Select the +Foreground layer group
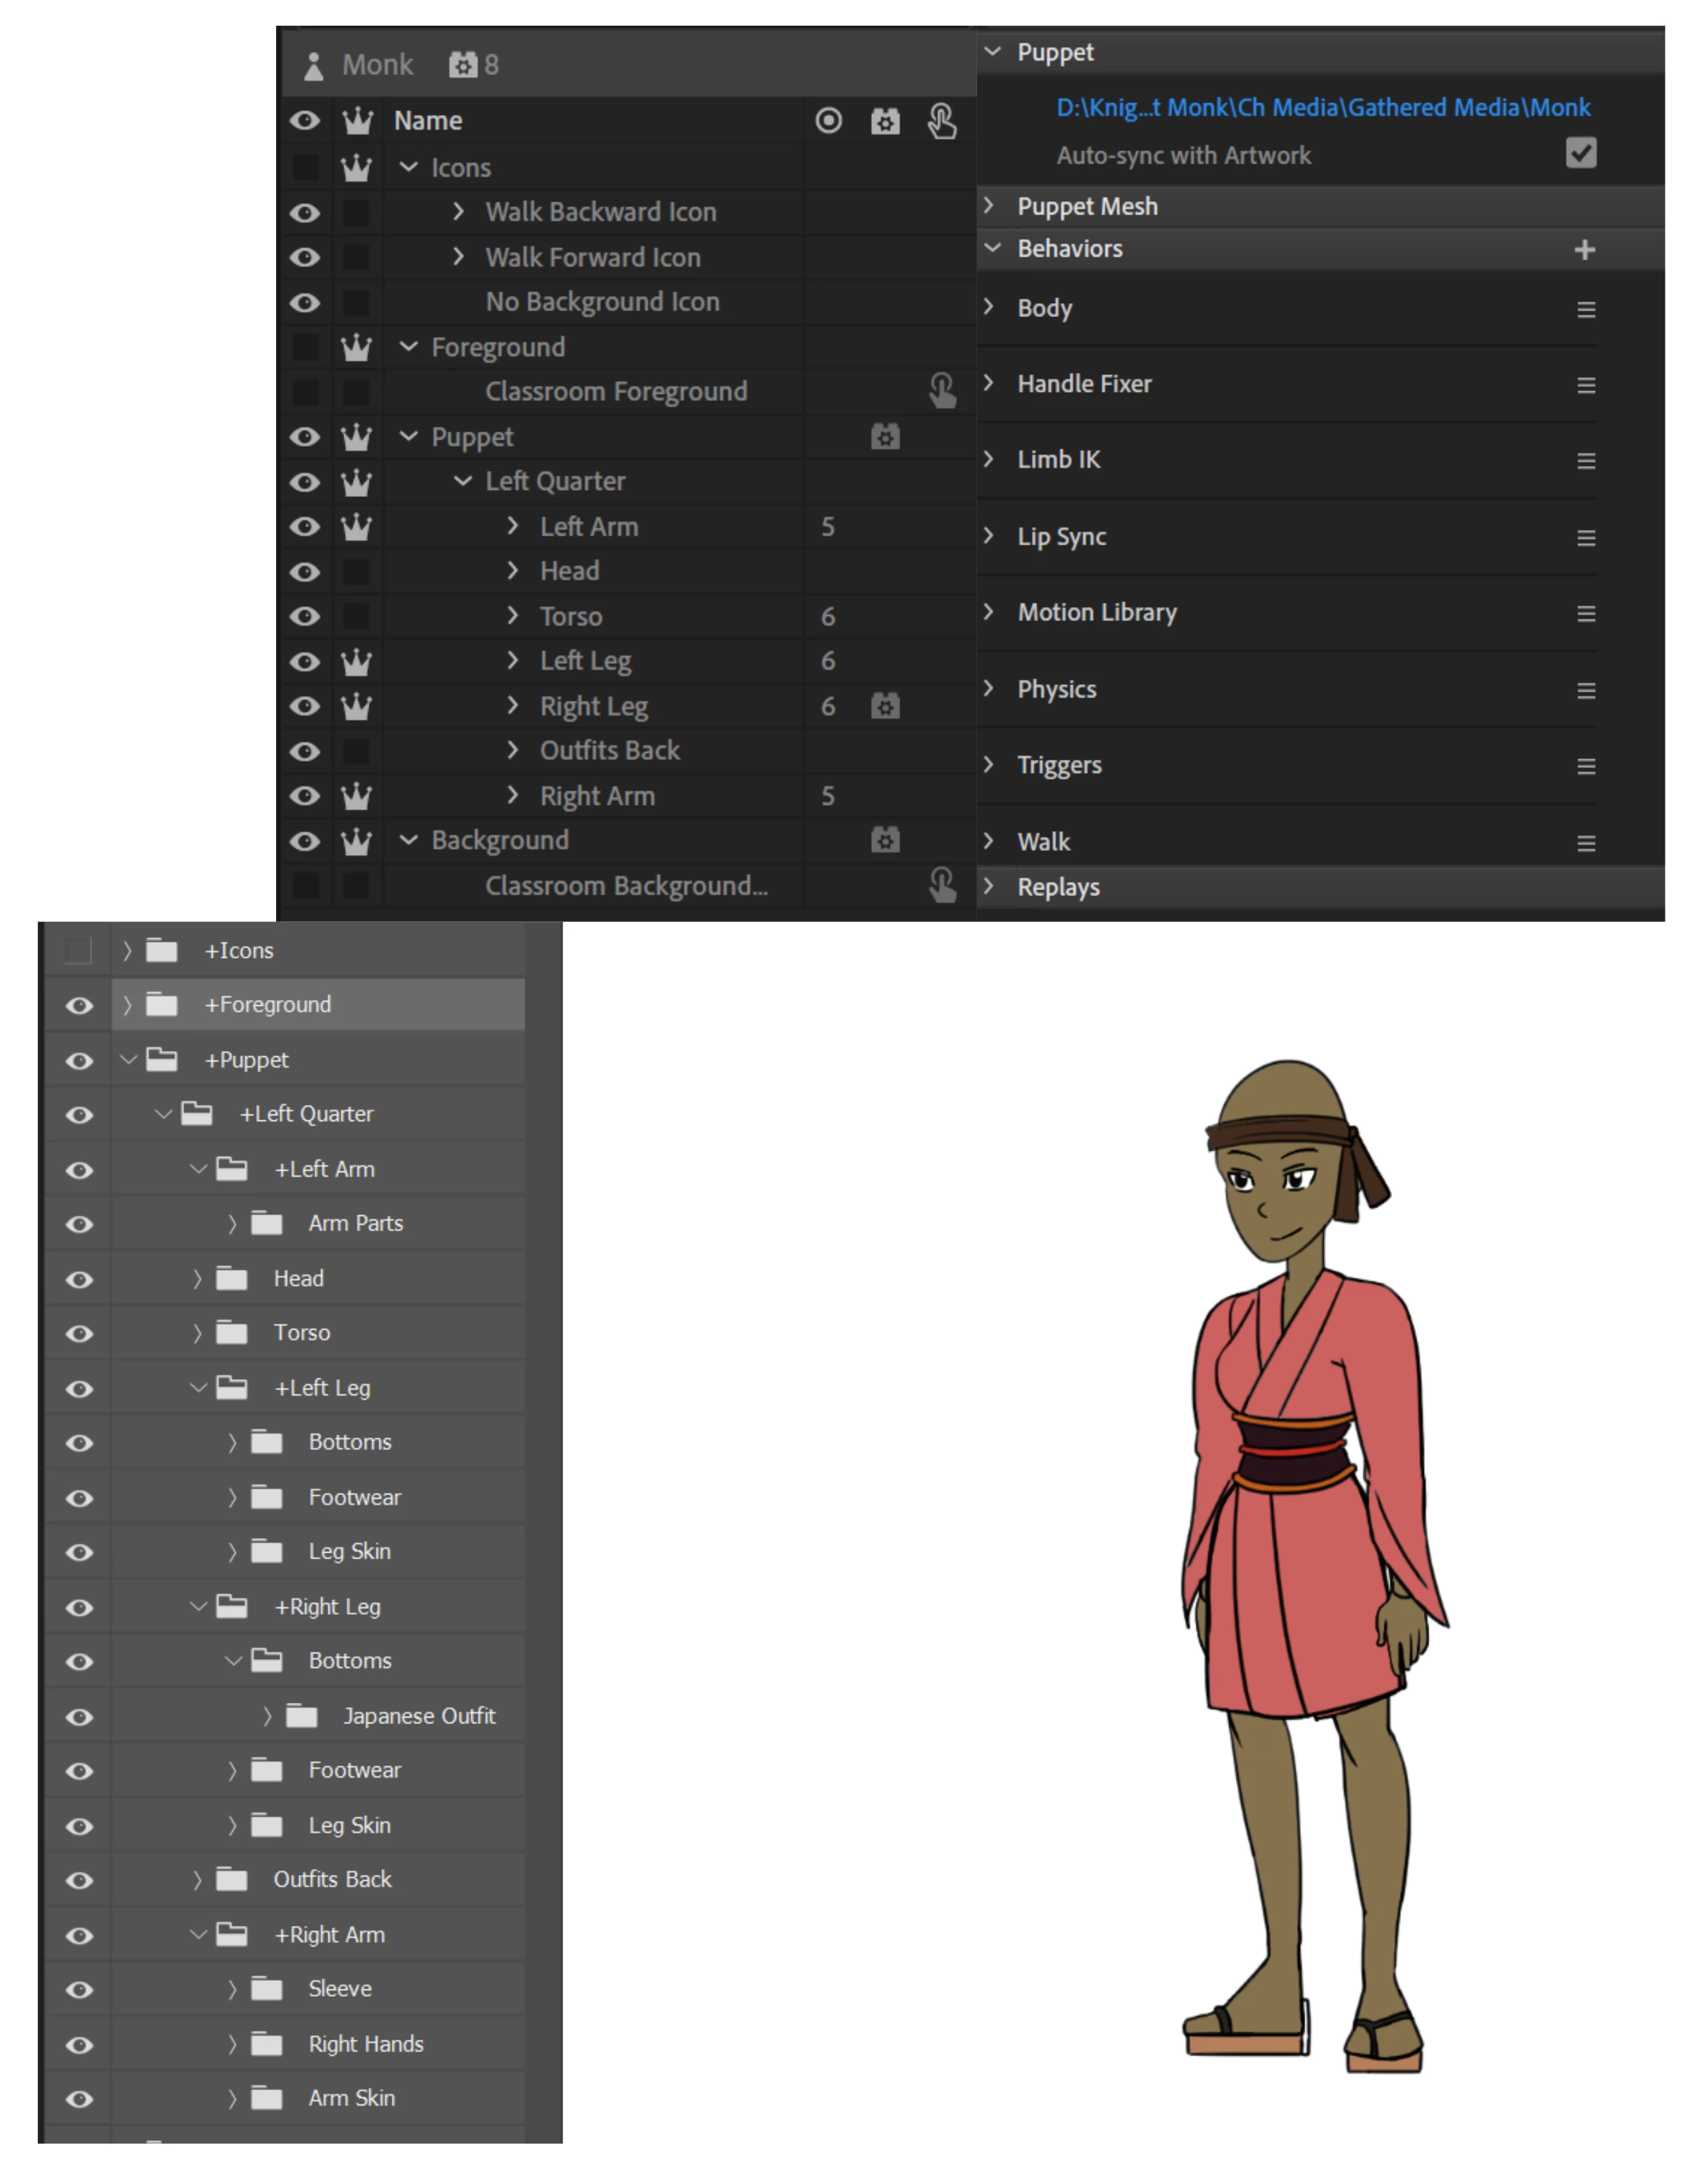The width and height of the screenshot is (1688, 2184). point(268,1004)
